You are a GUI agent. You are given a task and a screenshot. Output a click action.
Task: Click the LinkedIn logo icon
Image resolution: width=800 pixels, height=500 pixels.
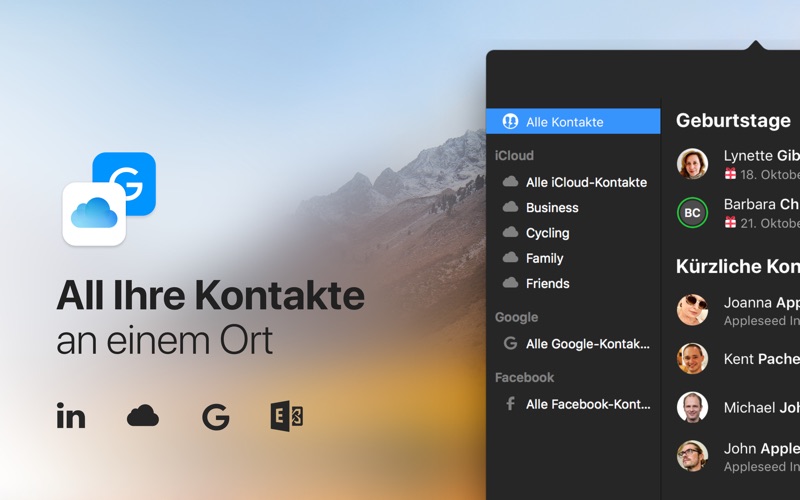(x=71, y=415)
